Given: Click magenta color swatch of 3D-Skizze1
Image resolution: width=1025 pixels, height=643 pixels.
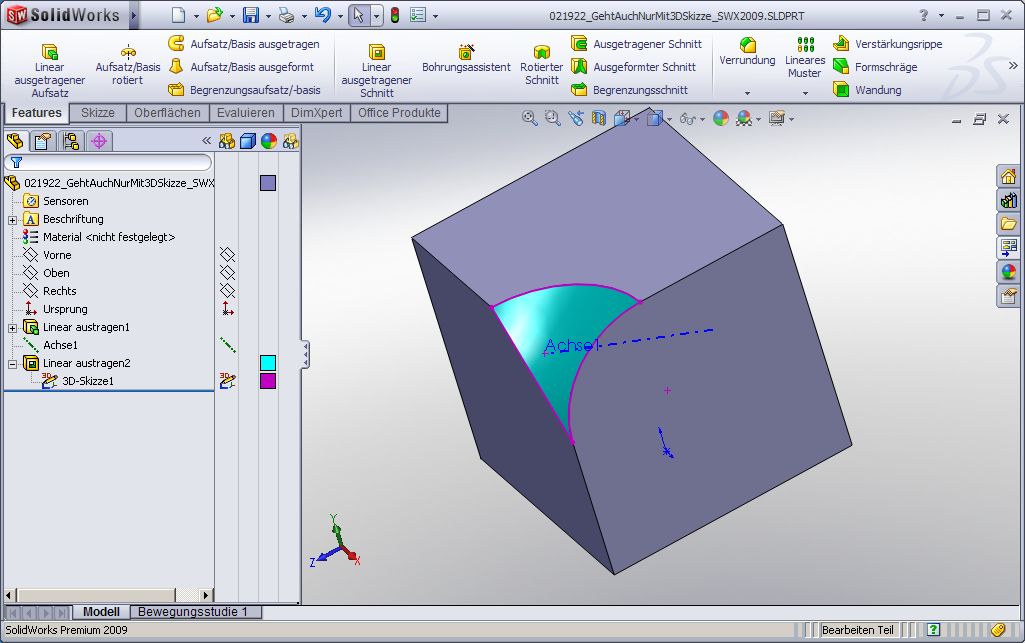Looking at the screenshot, I should tap(268, 381).
